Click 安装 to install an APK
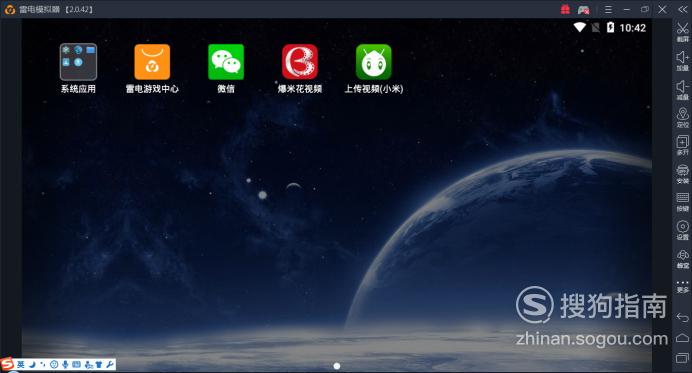This screenshot has width=692, height=373. pyautogui.click(x=682, y=174)
